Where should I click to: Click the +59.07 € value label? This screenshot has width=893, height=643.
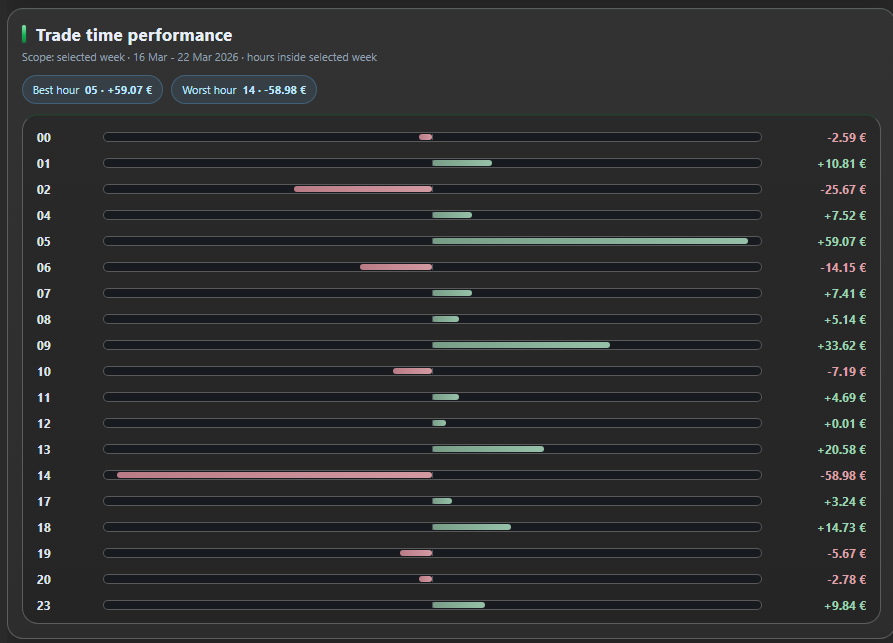tap(843, 241)
